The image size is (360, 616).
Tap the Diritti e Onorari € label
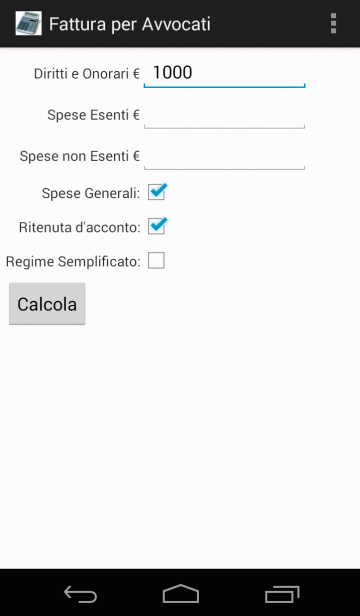86,74
